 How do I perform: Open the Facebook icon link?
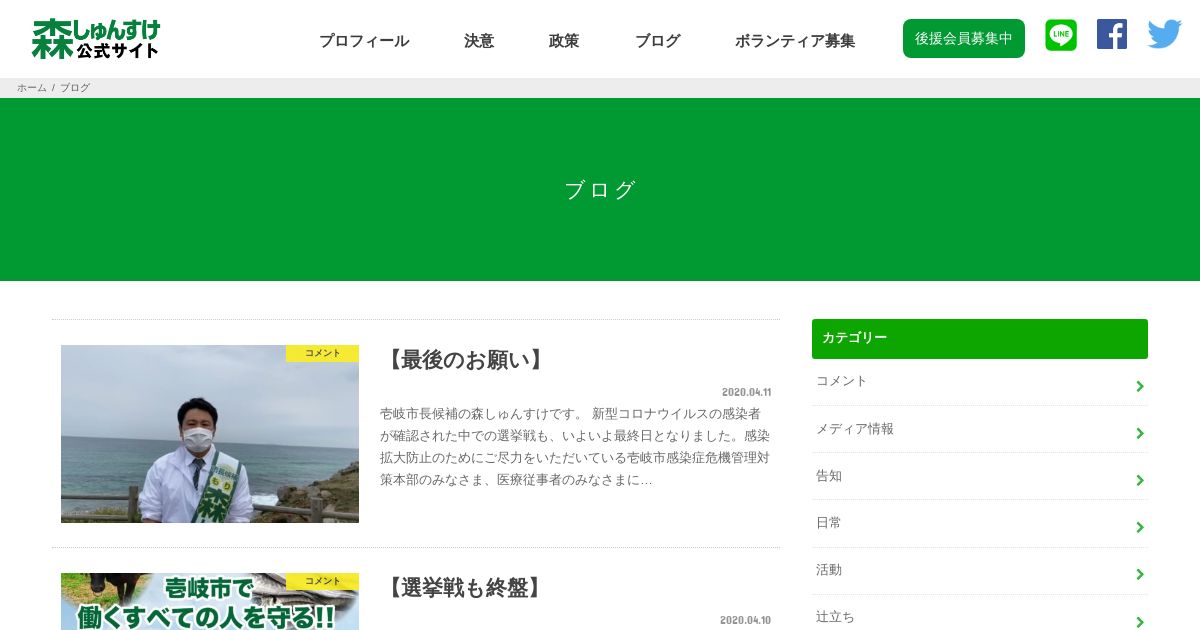pos(1112,34)
